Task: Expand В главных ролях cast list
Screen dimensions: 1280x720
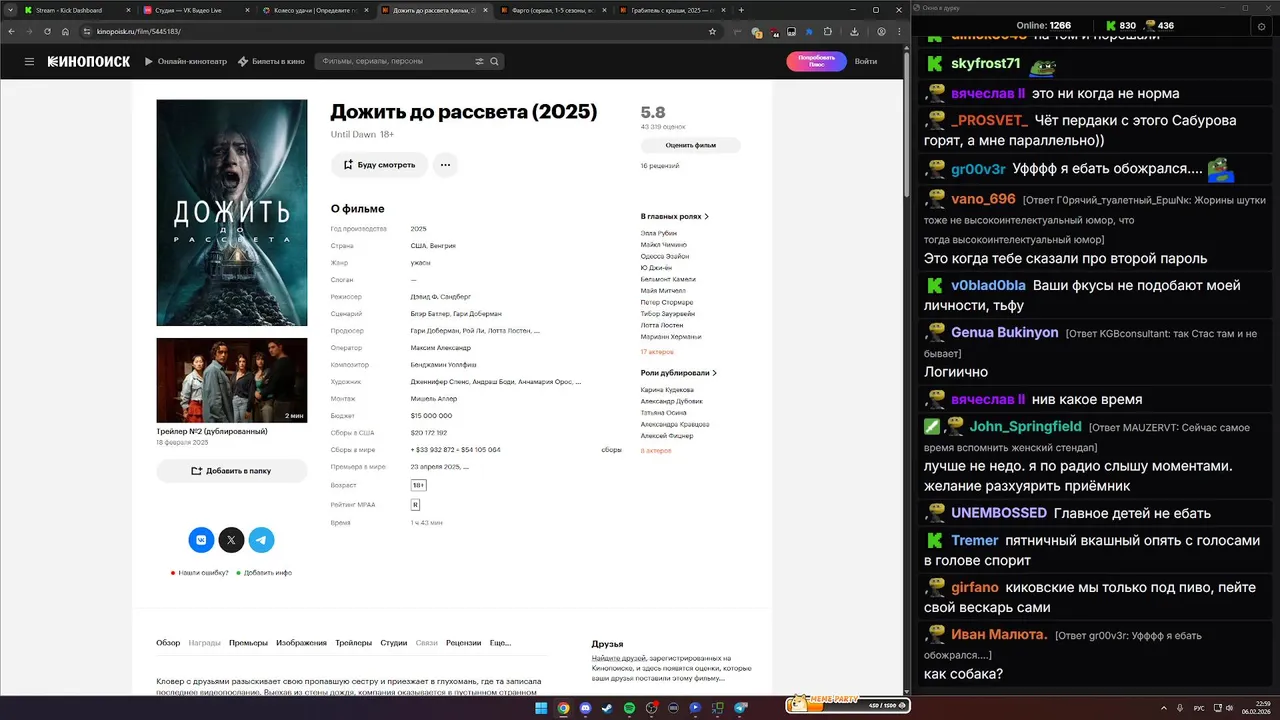Action: pos(674,216)
